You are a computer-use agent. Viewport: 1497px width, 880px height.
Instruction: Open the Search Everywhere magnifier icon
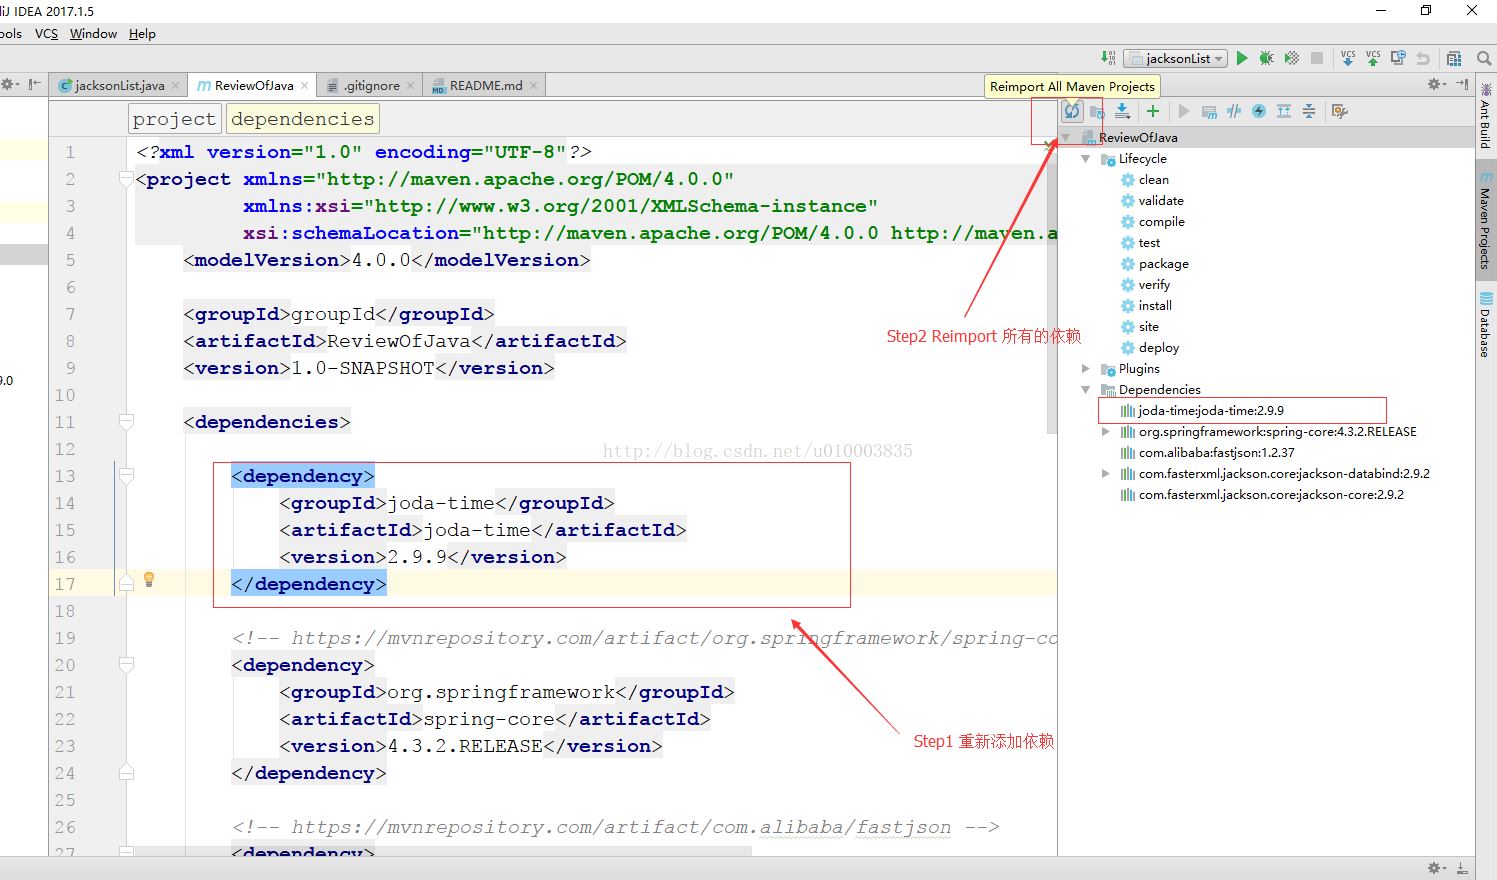[x=1485, y=58]
